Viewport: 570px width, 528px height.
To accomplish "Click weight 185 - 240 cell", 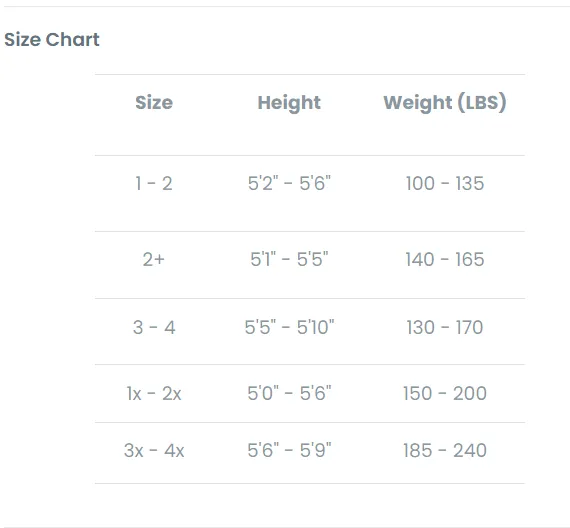I will 445,450.
